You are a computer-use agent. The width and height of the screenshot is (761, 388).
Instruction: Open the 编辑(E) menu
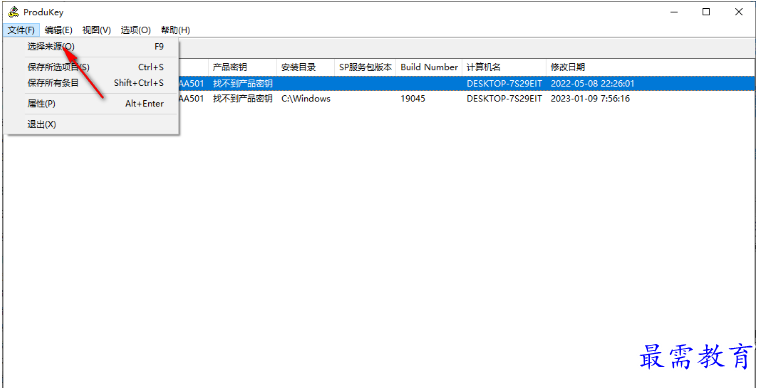pyautogui.click(x=59, y=30)
